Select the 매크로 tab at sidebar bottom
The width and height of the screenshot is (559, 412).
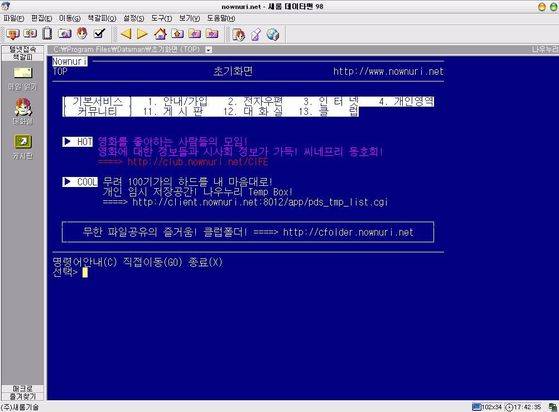tap(23, 389)
